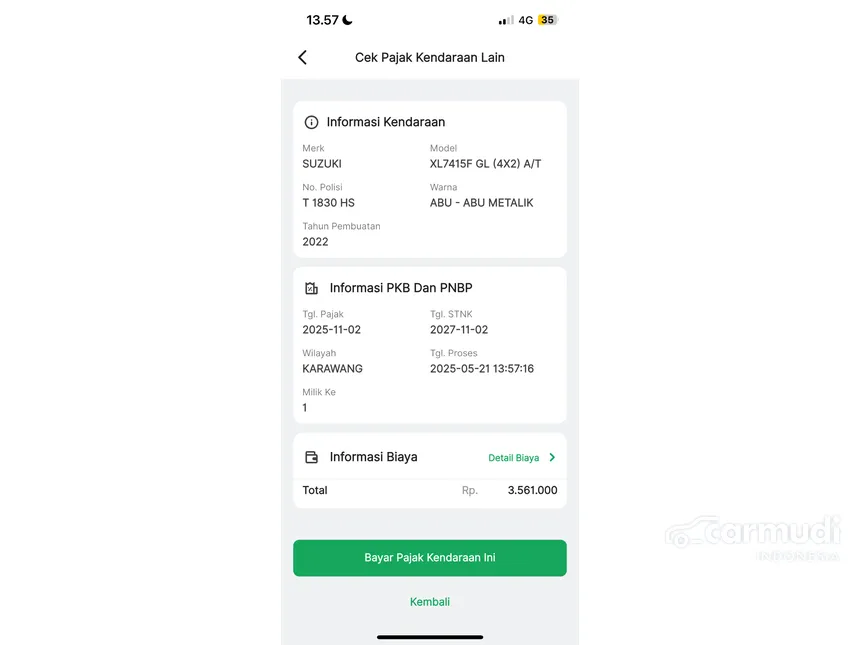860x645 pixels.
Task: Open the Detail Biaya link
Action: click(x=513, y=458)
